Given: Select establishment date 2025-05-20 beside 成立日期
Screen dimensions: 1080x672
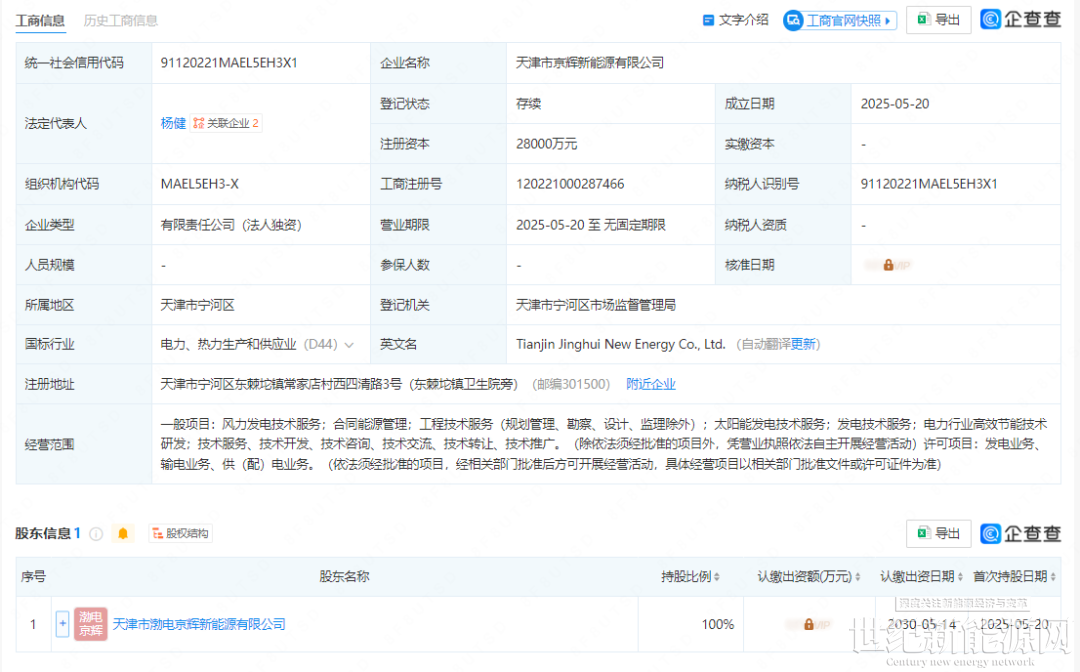Looking at the screenshot, I should (x=894, y=103).
